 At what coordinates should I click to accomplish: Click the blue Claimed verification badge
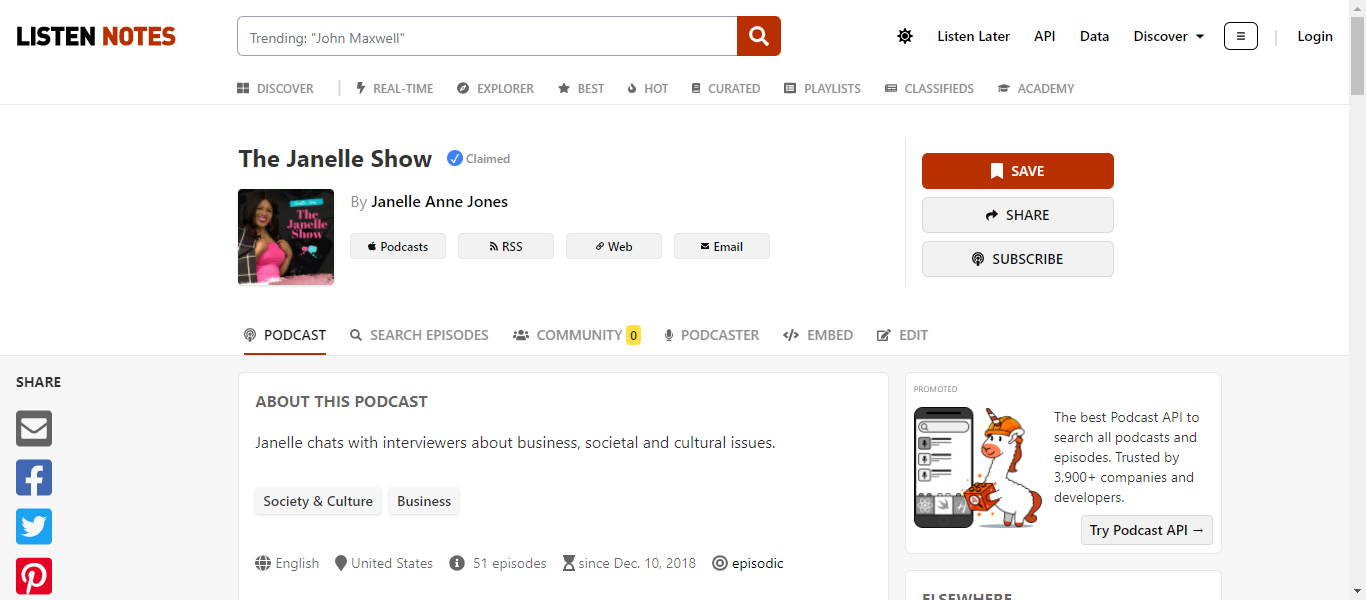(478, 158)
